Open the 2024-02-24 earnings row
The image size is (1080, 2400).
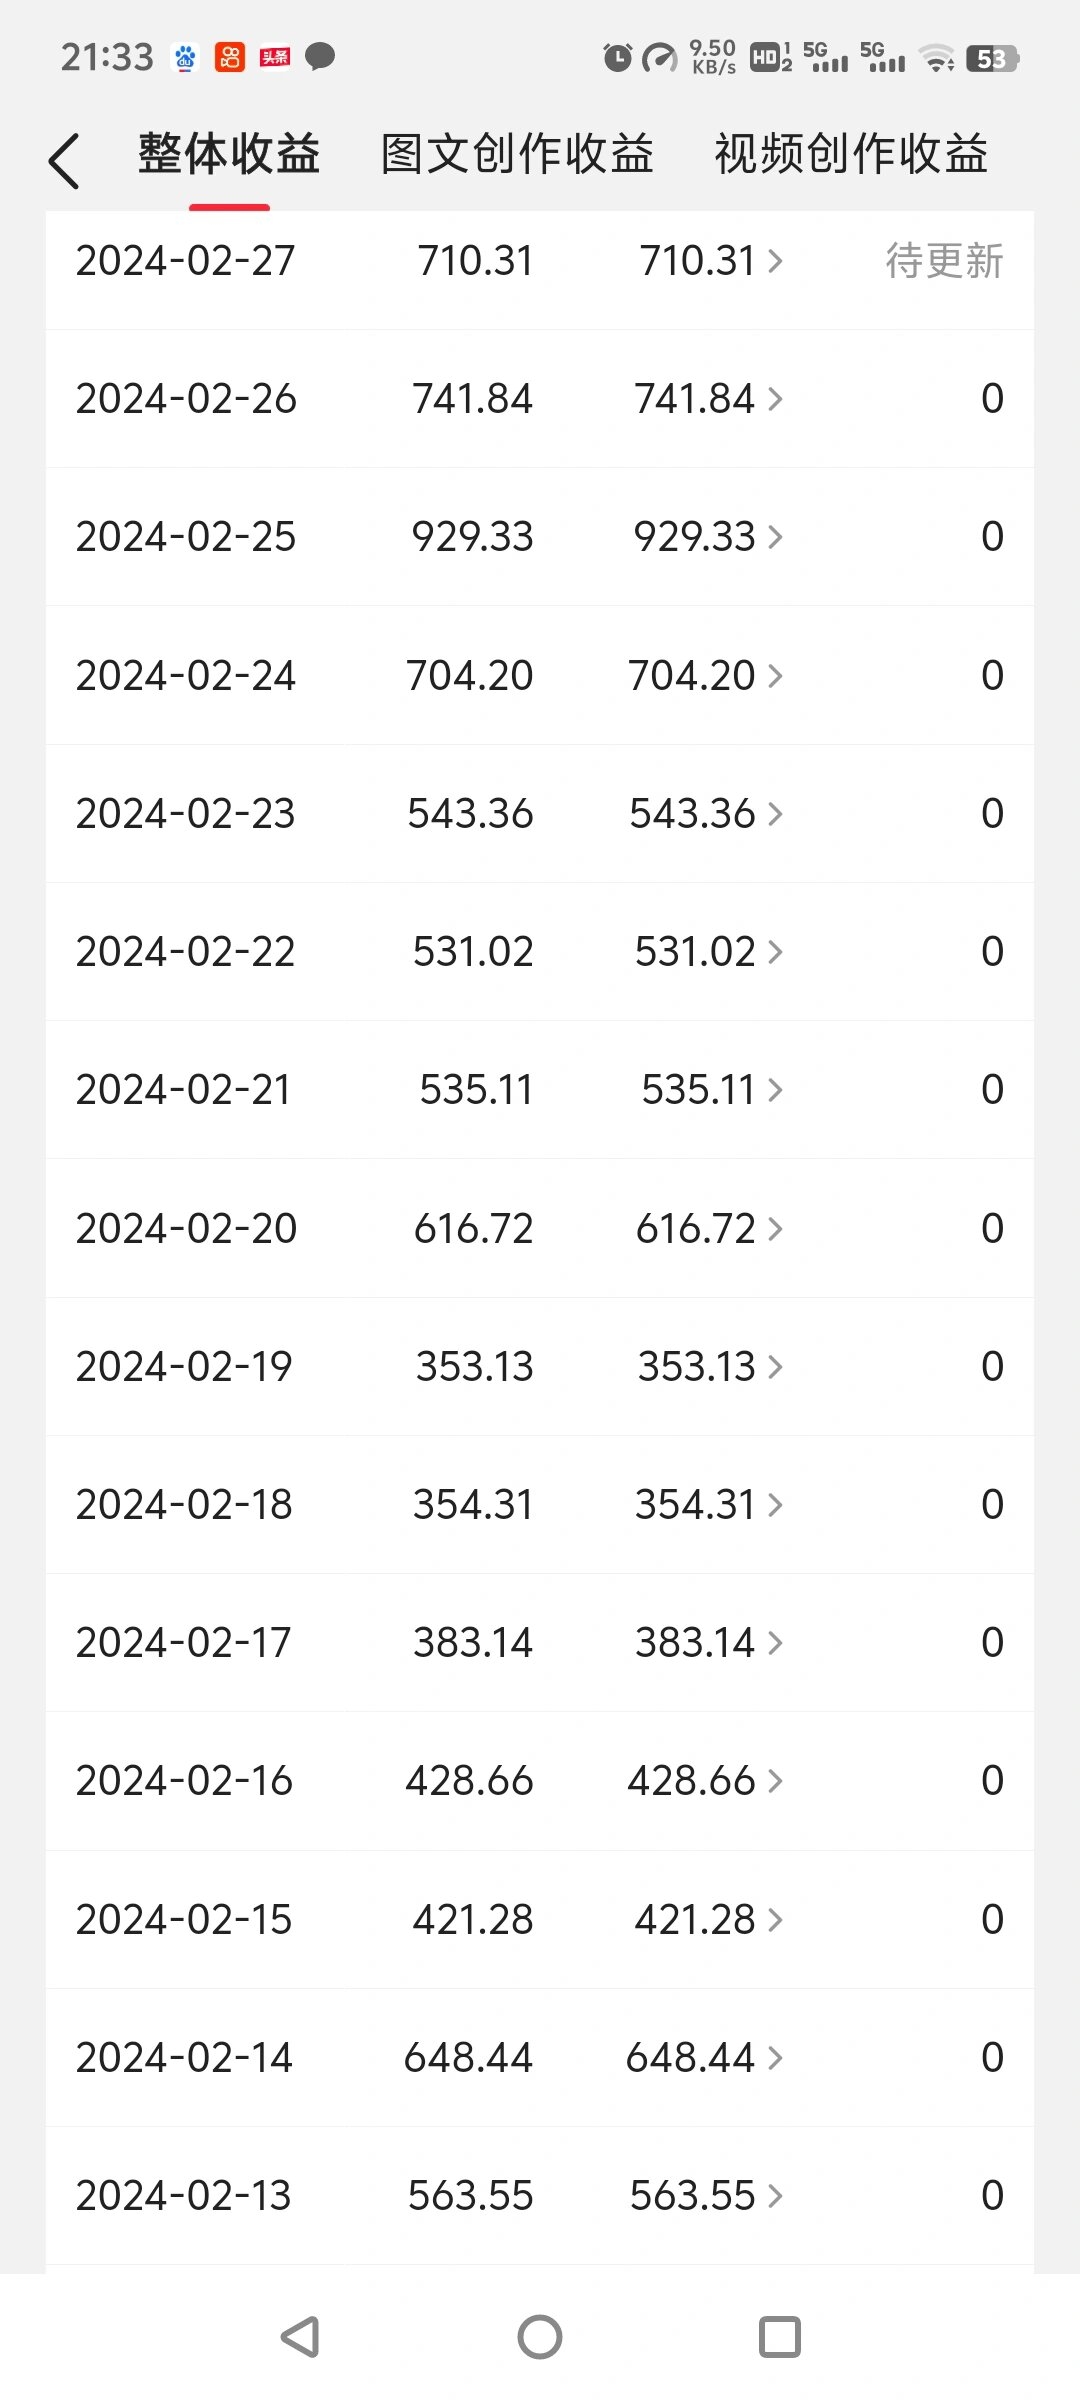[x=540, y=676]
